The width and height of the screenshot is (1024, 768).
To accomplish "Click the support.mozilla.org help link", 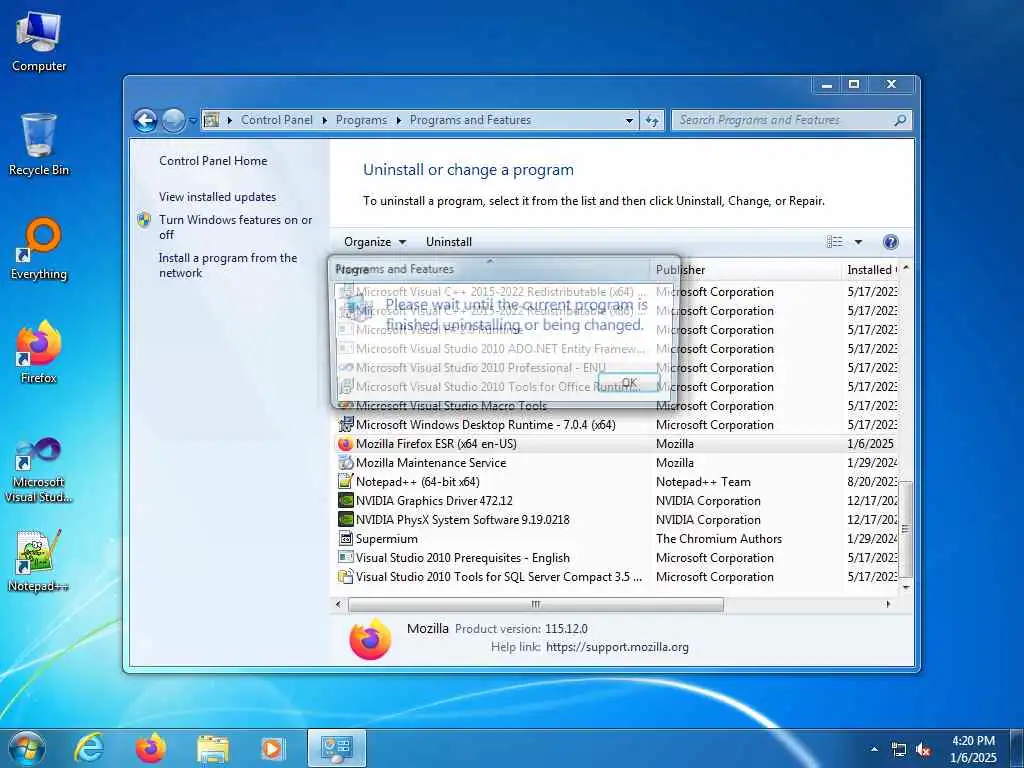I will [617, 647].
